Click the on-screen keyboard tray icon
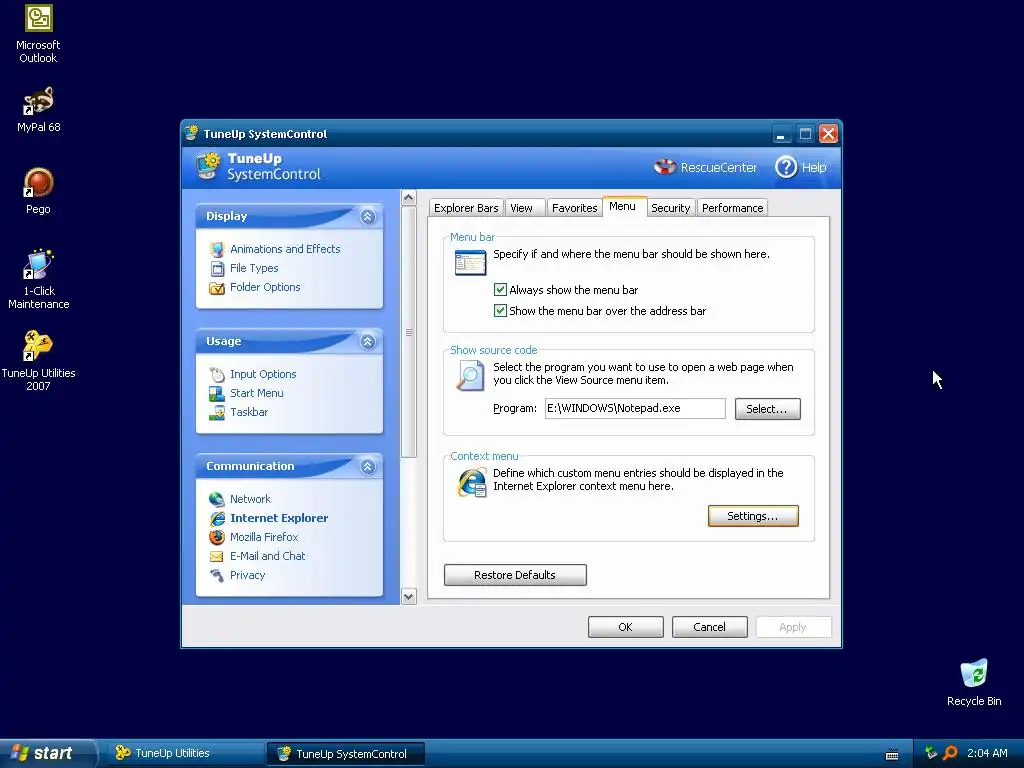Image resolution: width=1024 pixels, height=768 pixels. (x=892, y=755)
